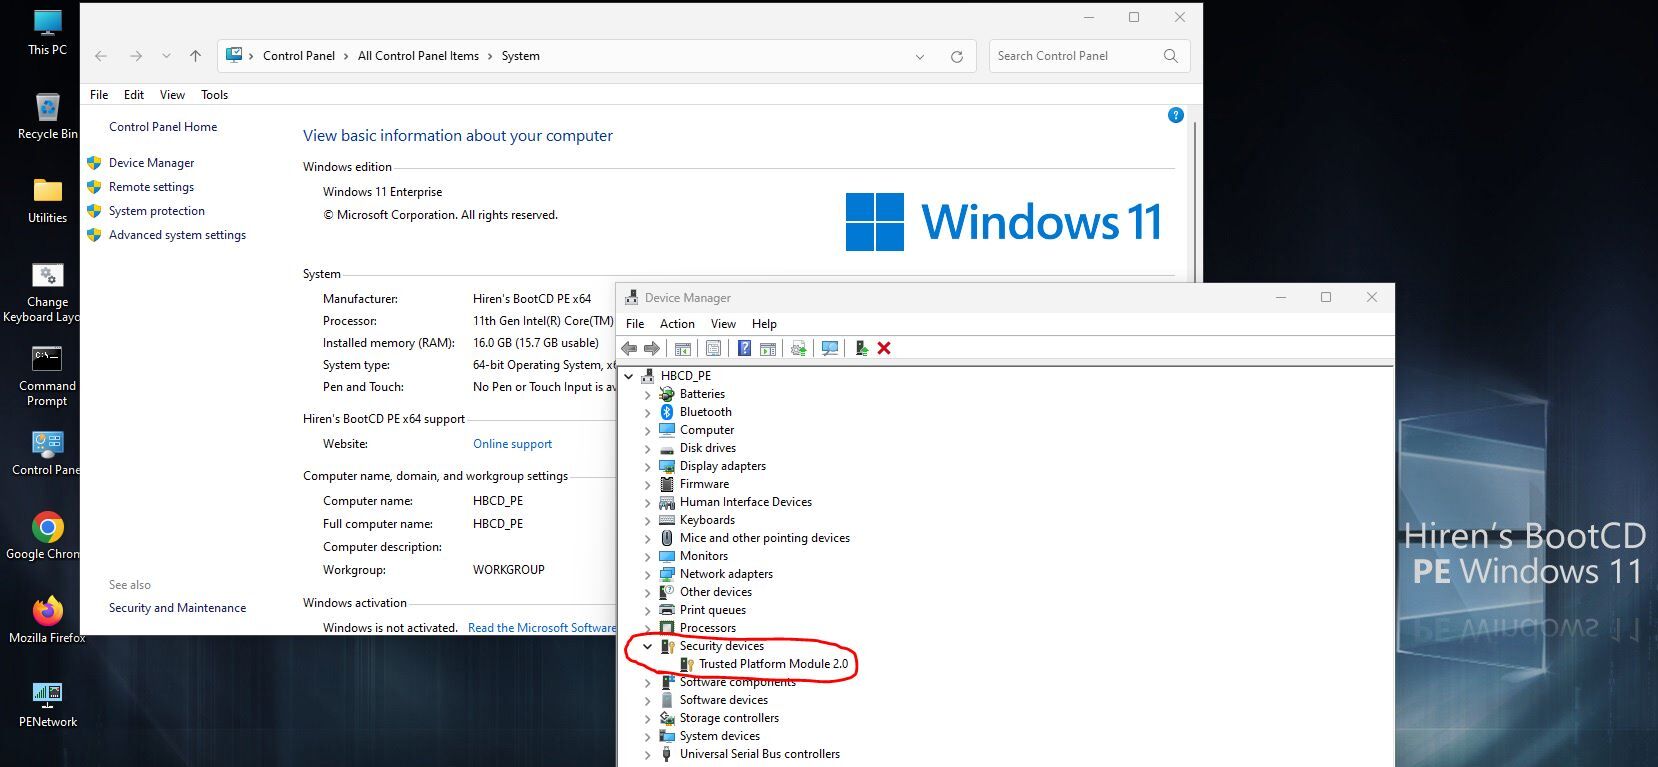
Task: Open the address bar history dropdown
Action: pos(920,57)
